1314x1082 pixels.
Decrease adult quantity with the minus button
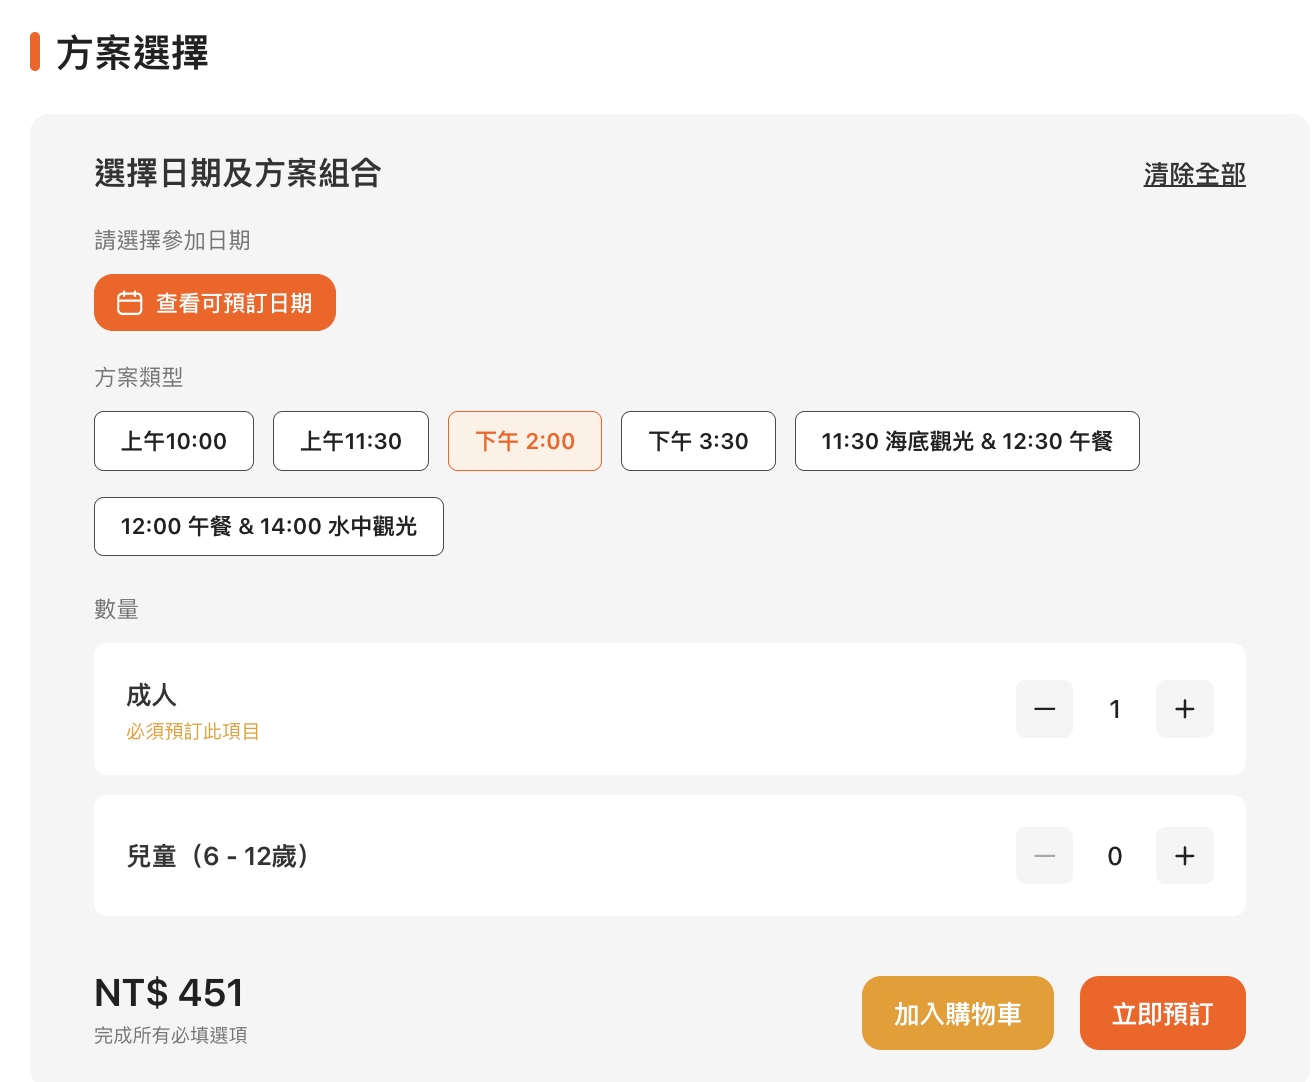click(1044, 709)
